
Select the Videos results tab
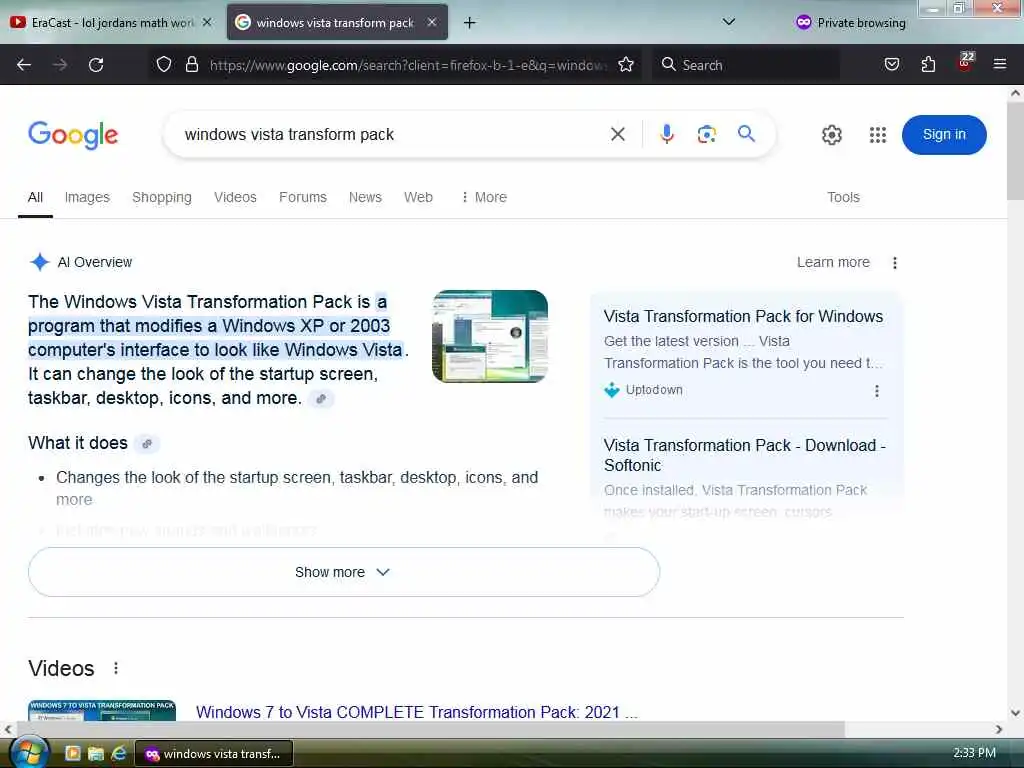(x=235, y=197)
